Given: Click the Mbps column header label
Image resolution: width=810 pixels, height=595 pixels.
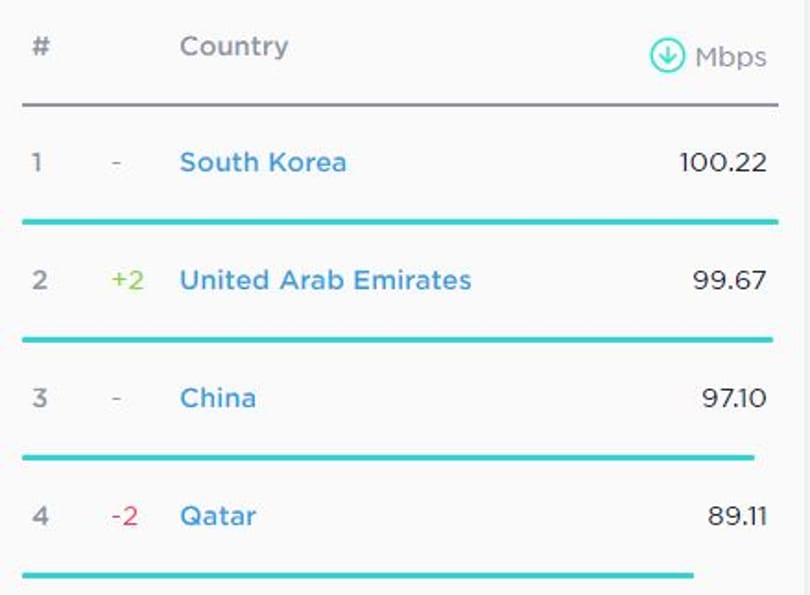Looking at the screenshot, I should pos(731,57).
